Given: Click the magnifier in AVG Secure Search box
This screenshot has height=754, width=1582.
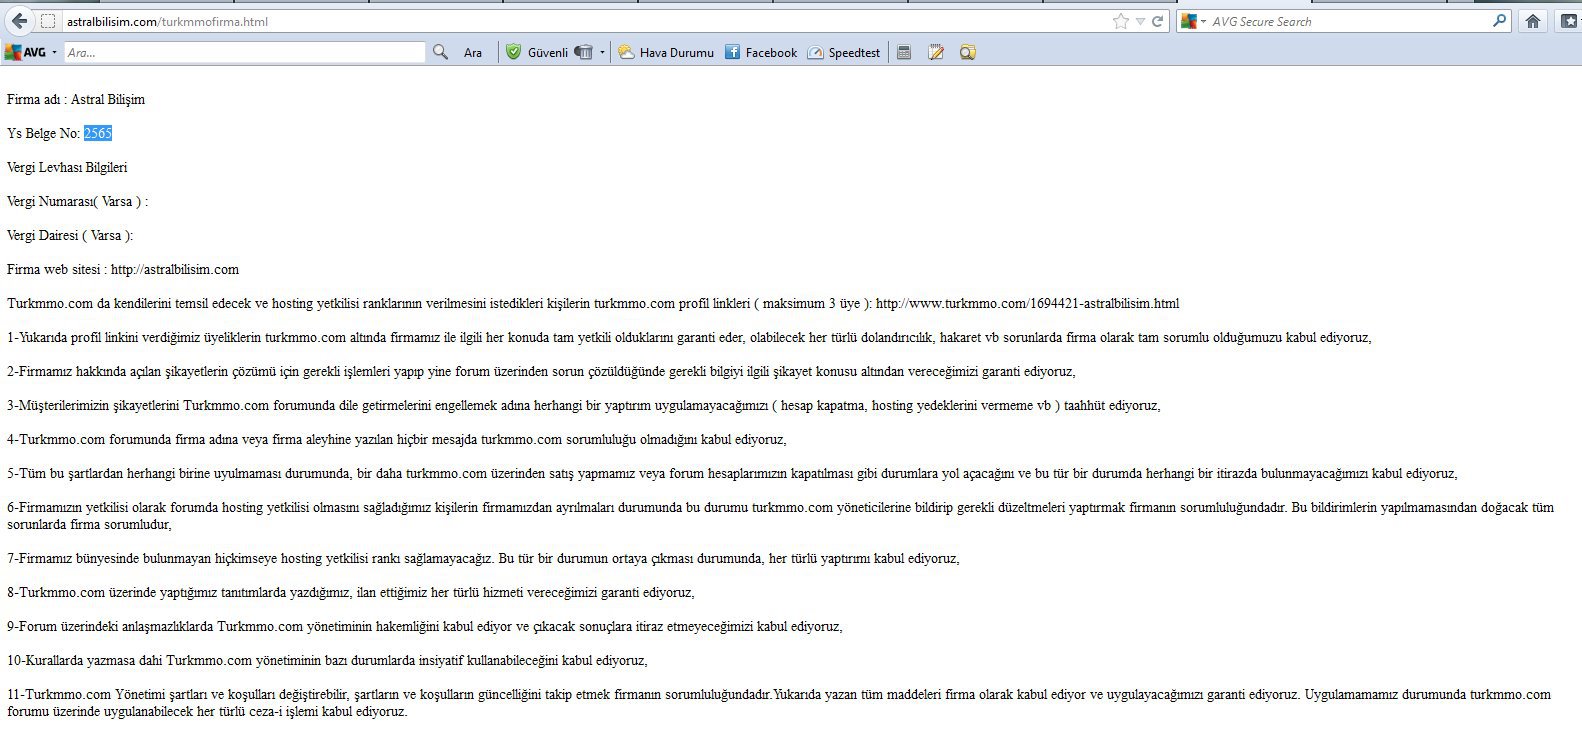Looking at the screenshot, I should (x=1499, y=21).
